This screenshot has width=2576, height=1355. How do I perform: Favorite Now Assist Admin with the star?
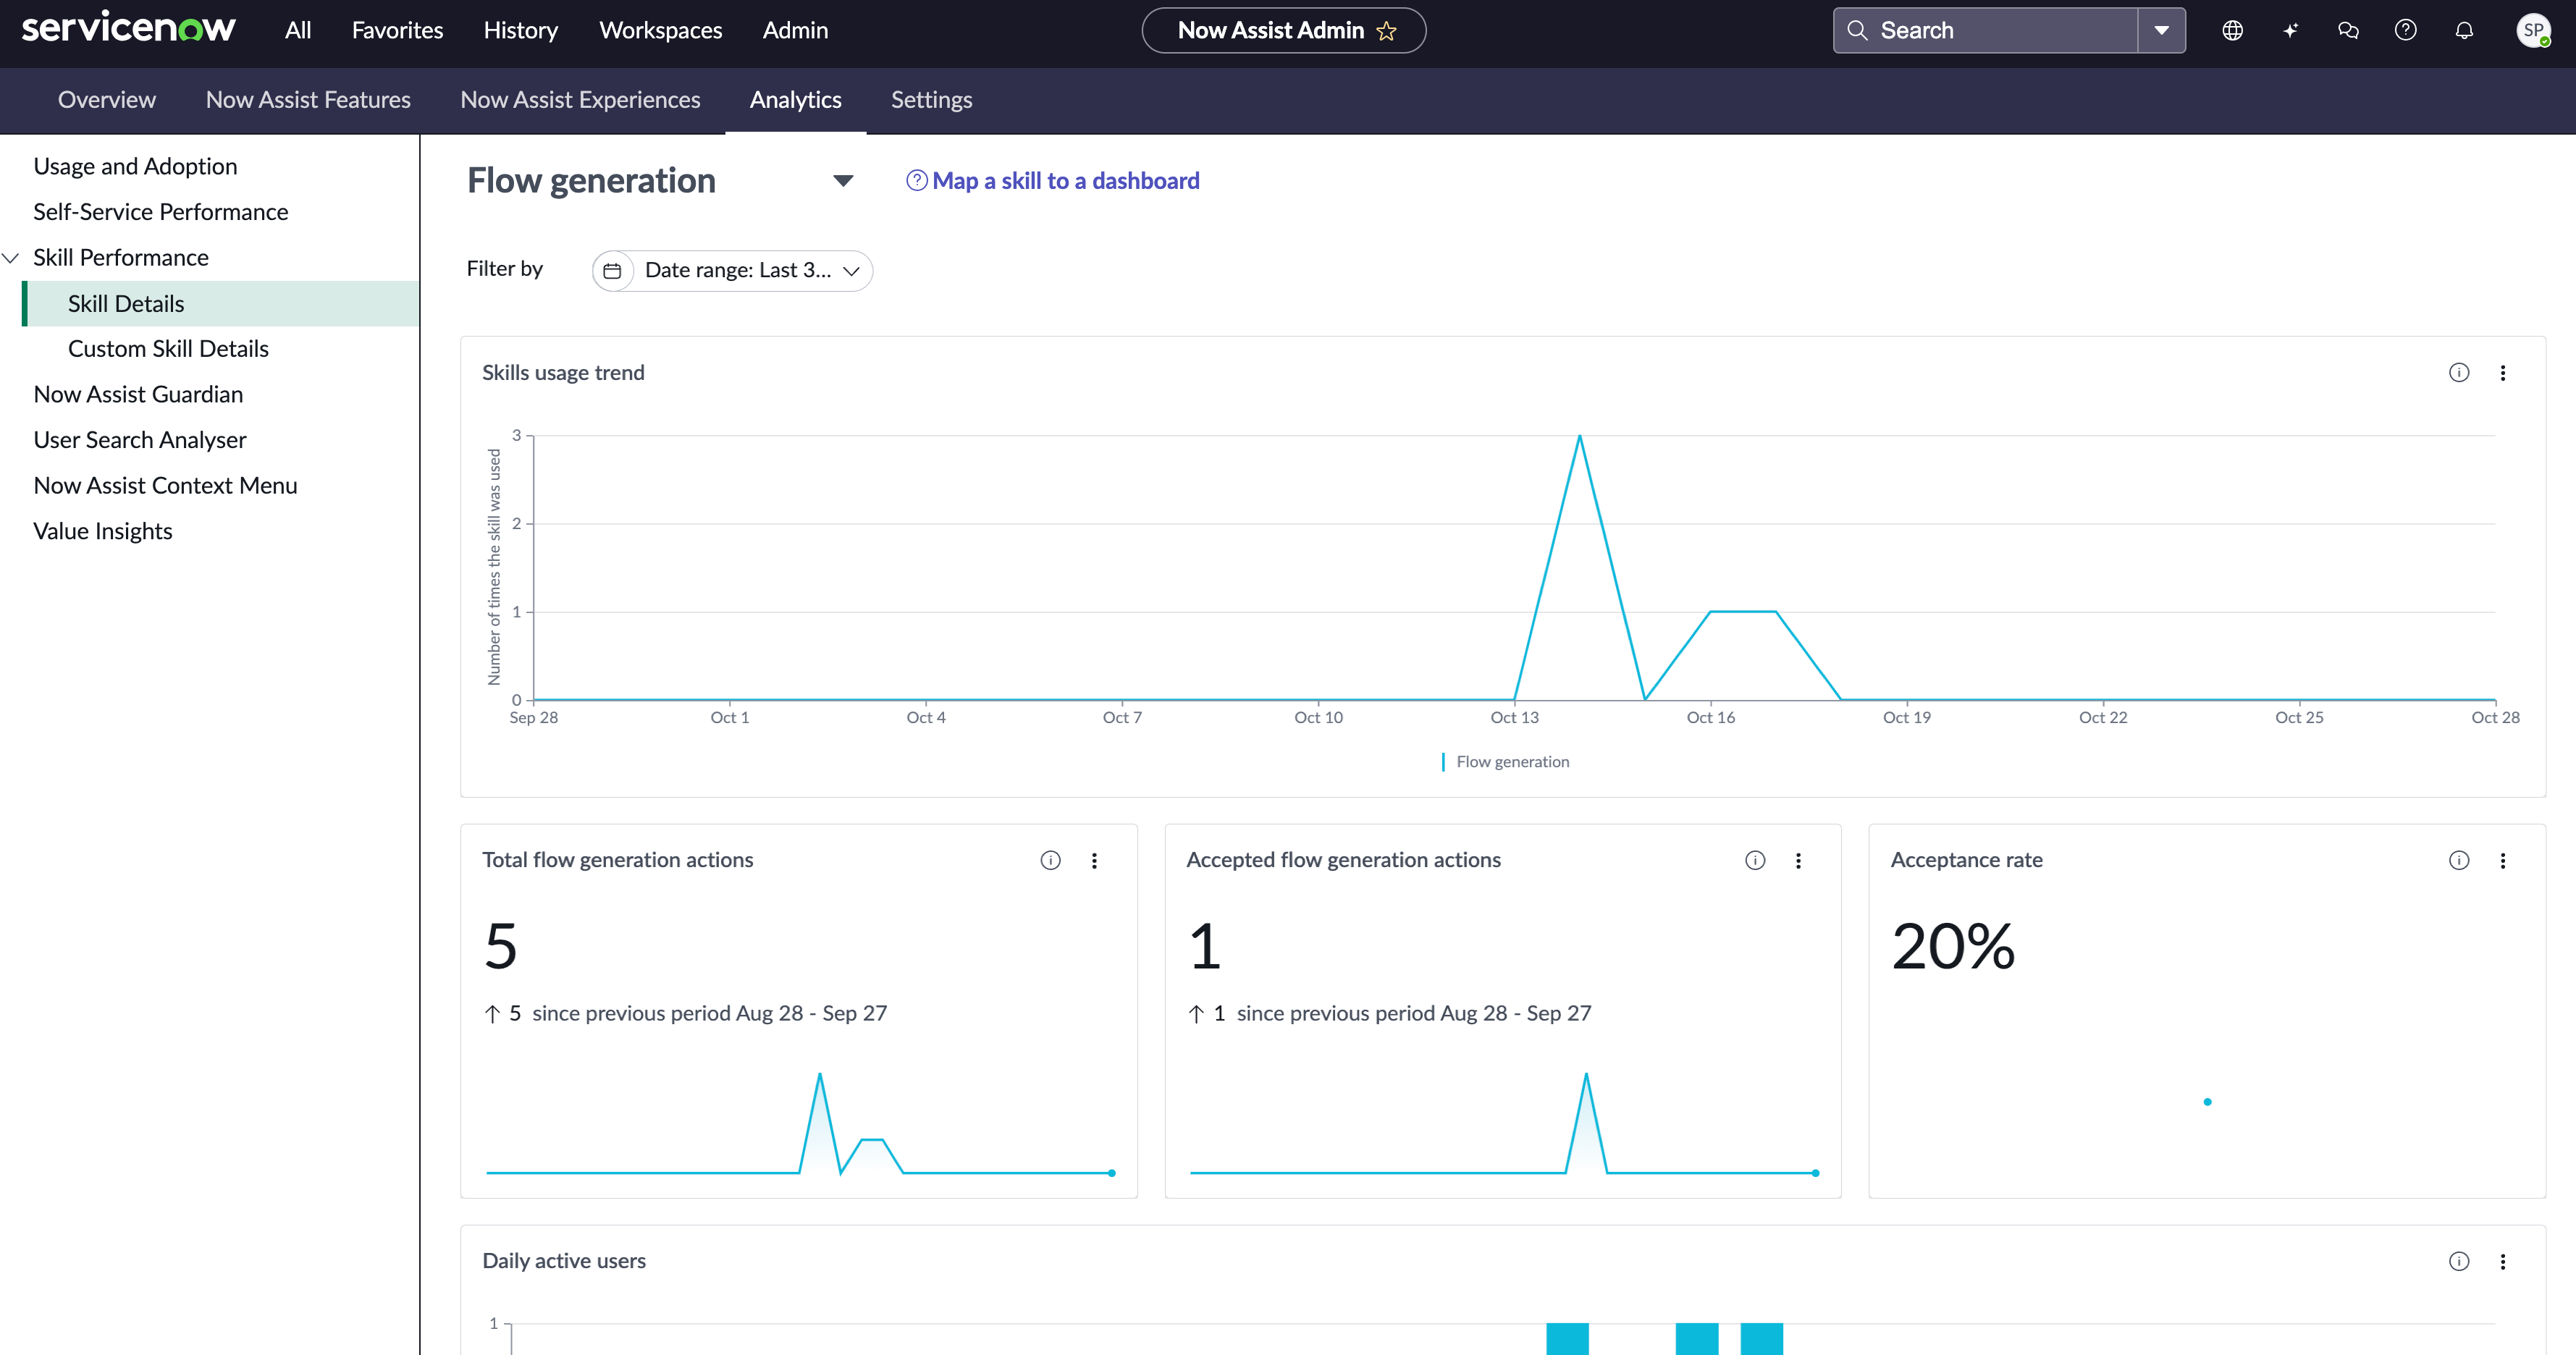(x=1386, y=31)
